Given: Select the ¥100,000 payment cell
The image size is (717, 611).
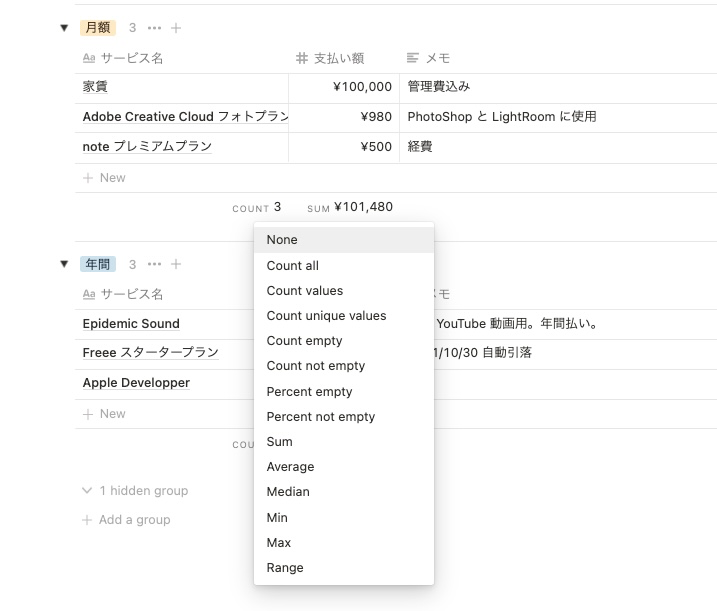Looking at the screenshot, I should click(x=344, y=88).
